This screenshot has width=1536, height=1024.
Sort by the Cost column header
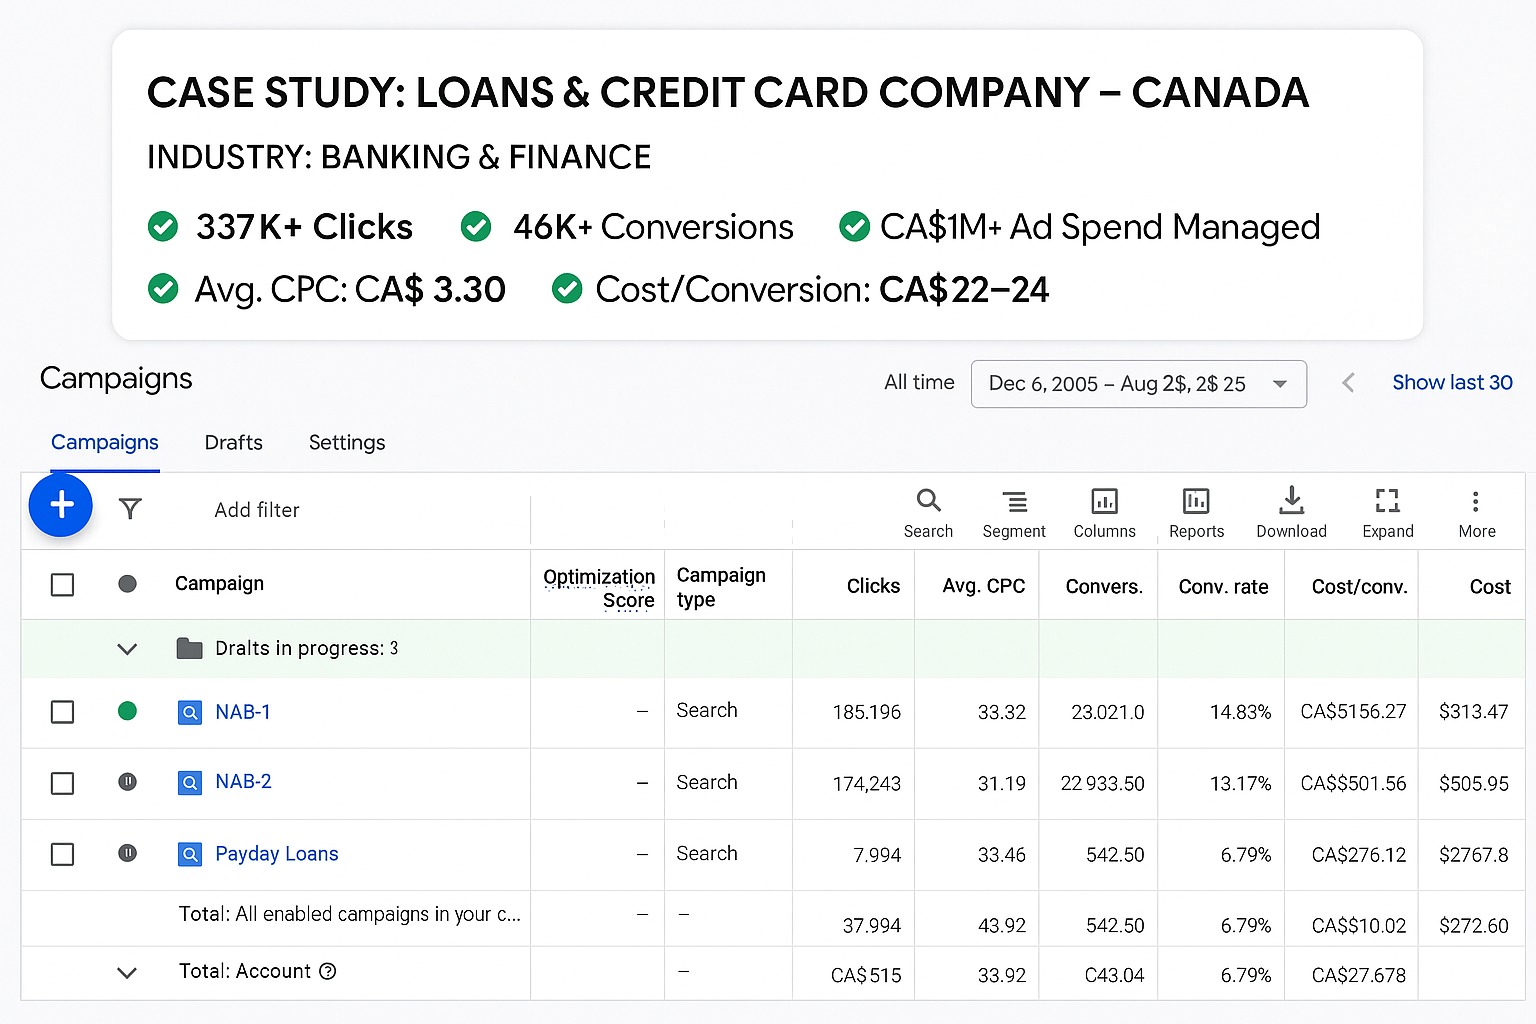click(1490, 587)
